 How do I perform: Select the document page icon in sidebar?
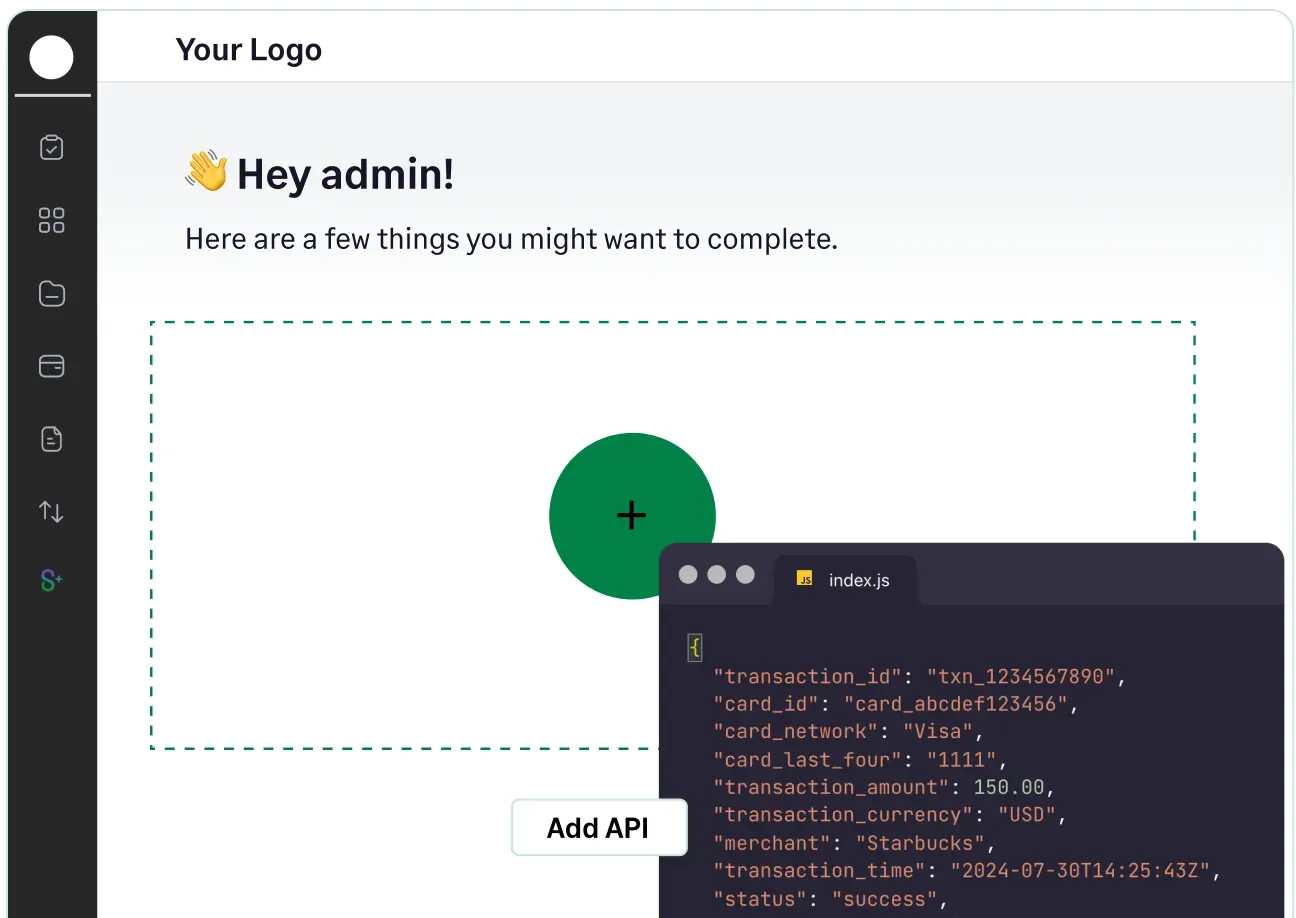point(51,439)
